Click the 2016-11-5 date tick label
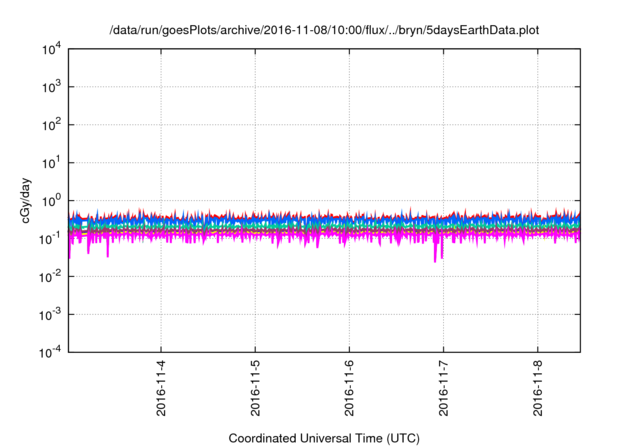This screenshot has height=448, width=640. pyautogui.click(x=255, y=388)
